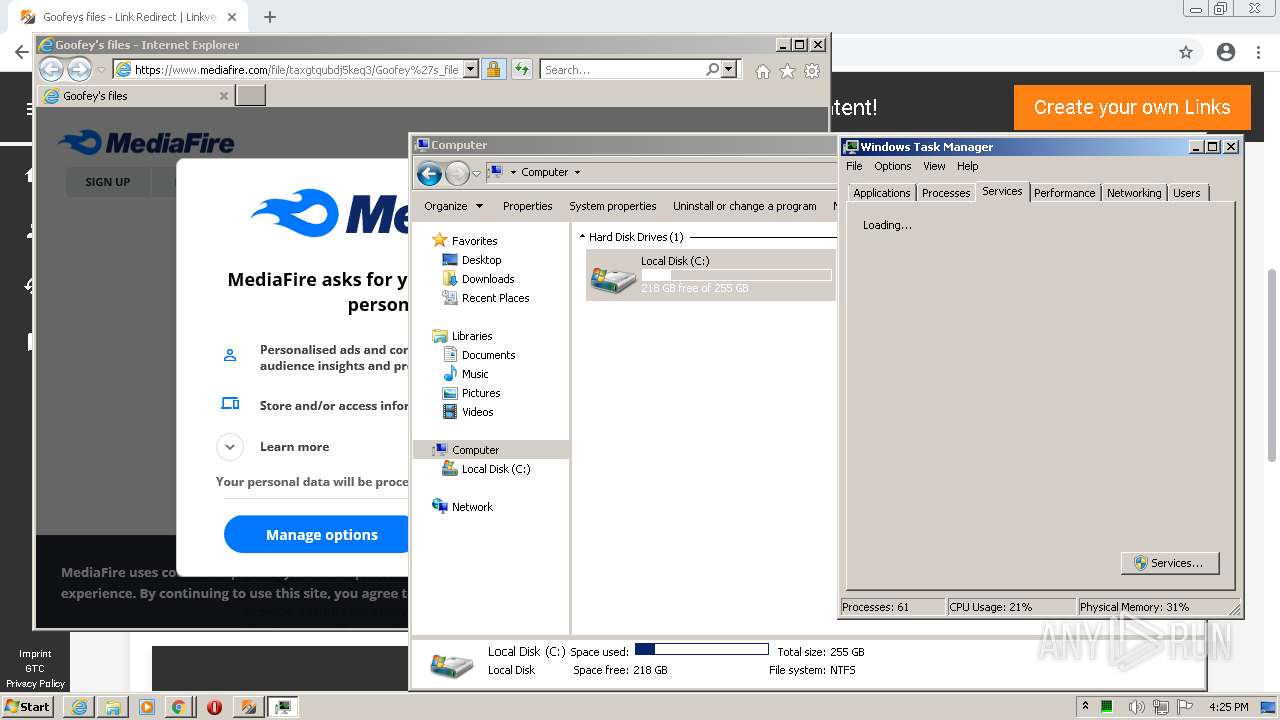Collapse Hard Disk Drives group
The width and height of the screenshot is (1280, 720).
click(x=582, y=237)
